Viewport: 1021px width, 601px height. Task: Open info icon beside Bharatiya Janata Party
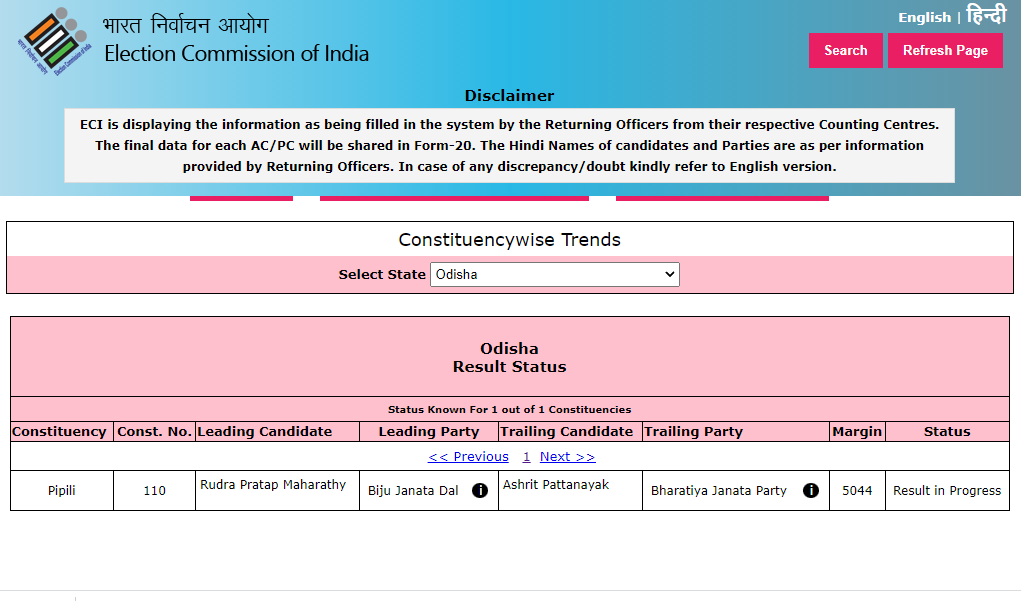coord(811,491)
